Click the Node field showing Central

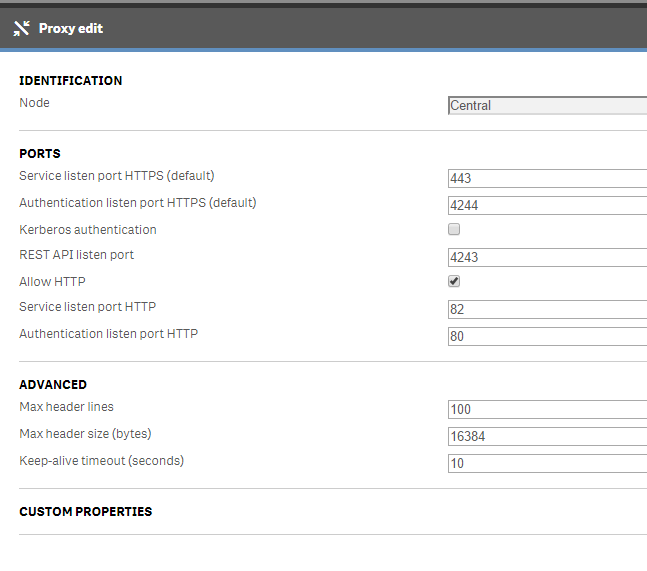[547, 105]
